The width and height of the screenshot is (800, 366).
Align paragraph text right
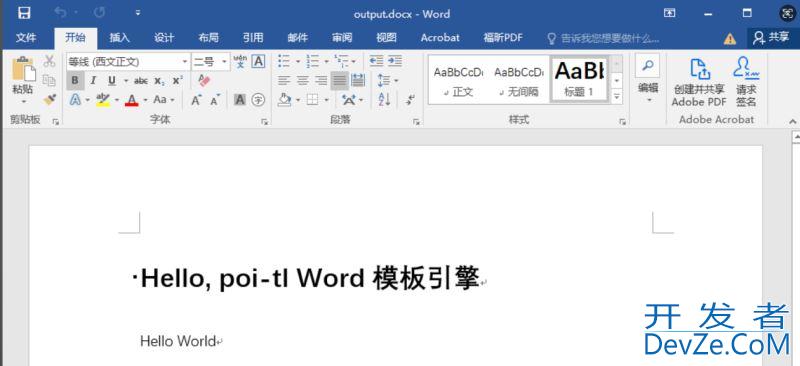pyautogui.click(x=321, y=81)
